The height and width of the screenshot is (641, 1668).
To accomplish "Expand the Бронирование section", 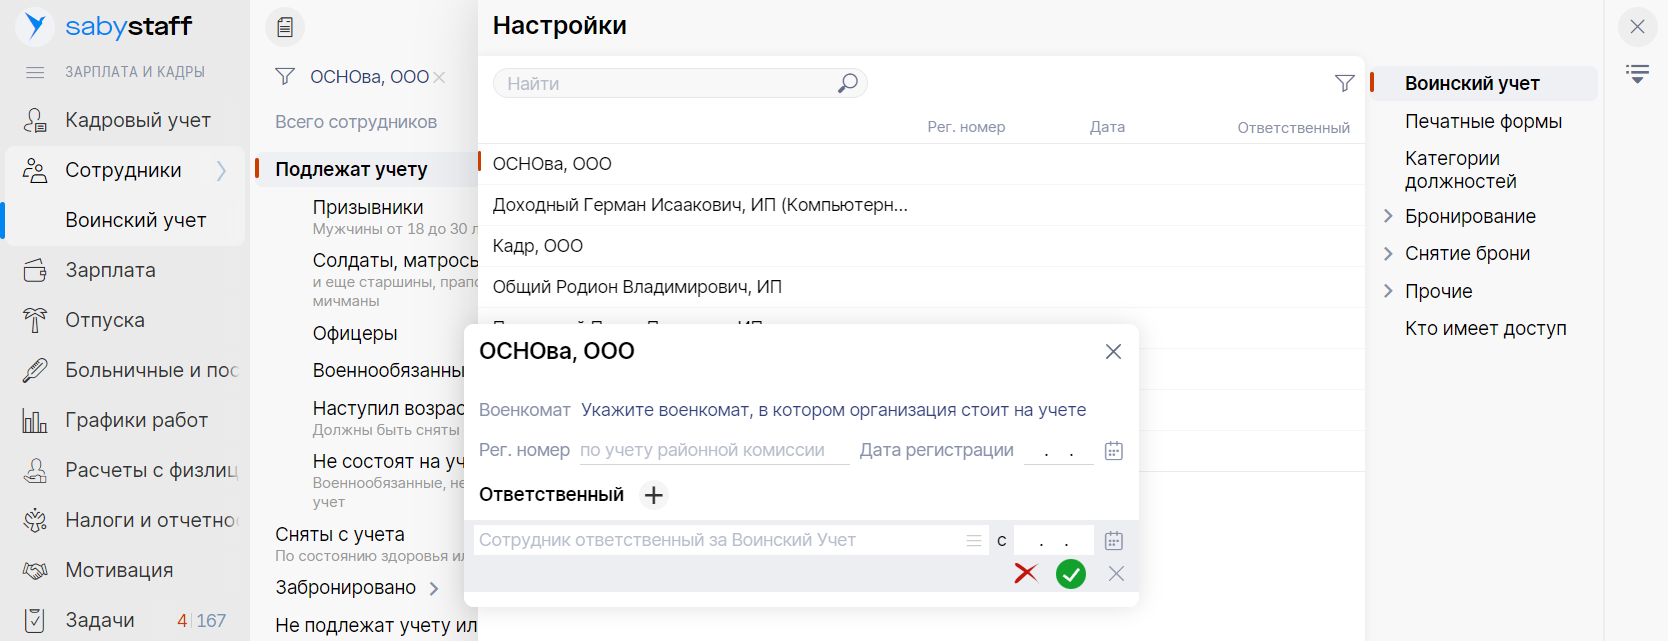I will 1388,216.
